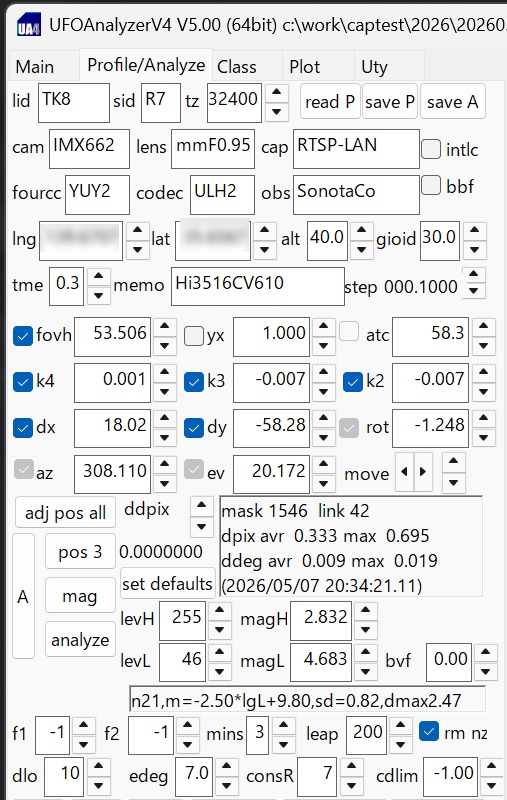Increase leap value with up arrow
507x800 pixels.
coord(400,724)
